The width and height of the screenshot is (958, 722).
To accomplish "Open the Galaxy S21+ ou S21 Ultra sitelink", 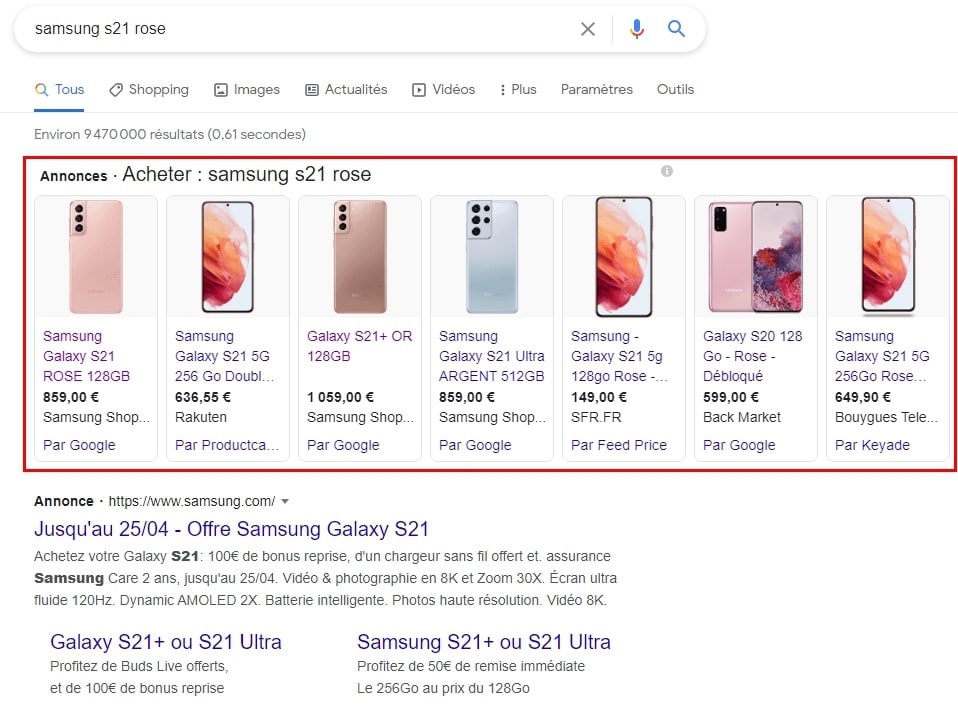I will coord(166,642).
